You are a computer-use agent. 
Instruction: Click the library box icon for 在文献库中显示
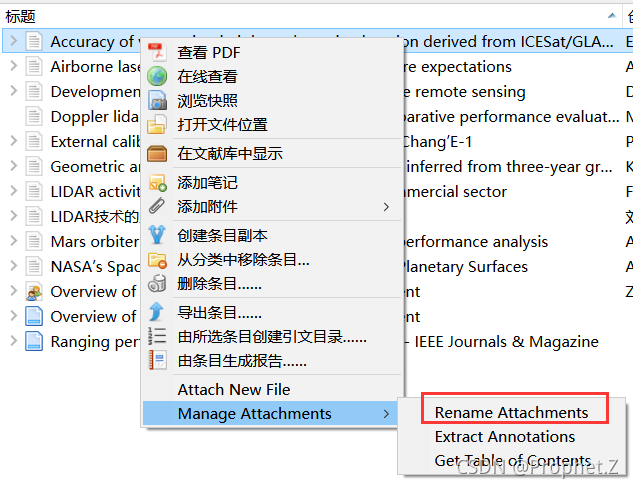tap(157, 153)
